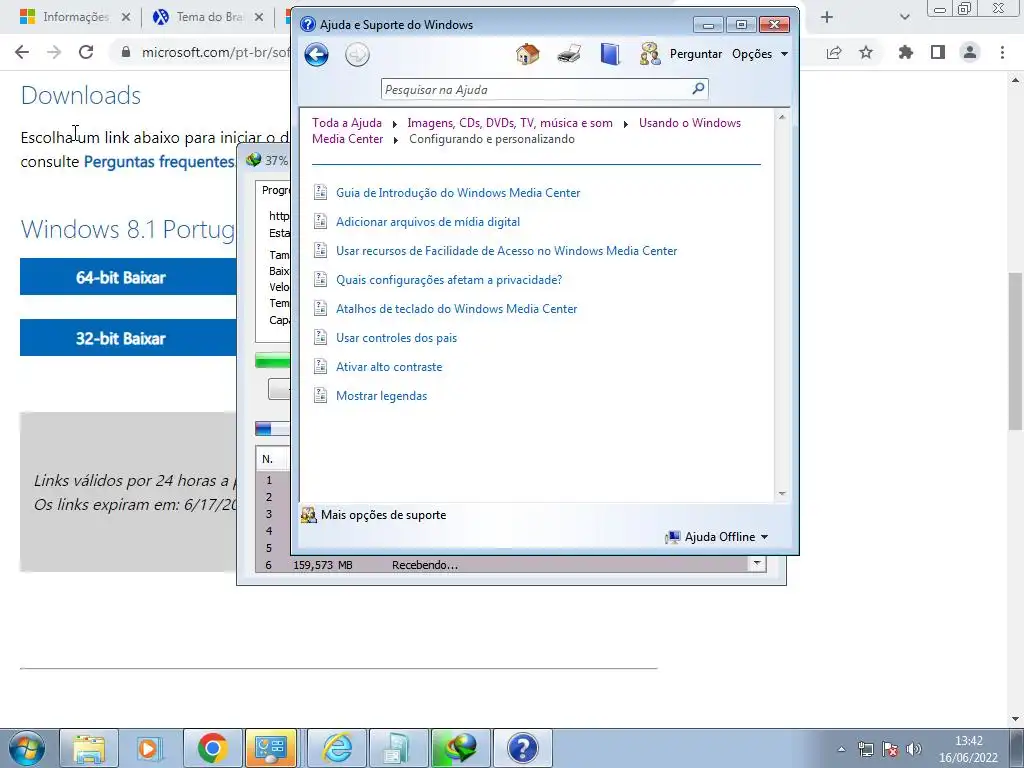Open Chrome profile avatar

coord(970,52)
